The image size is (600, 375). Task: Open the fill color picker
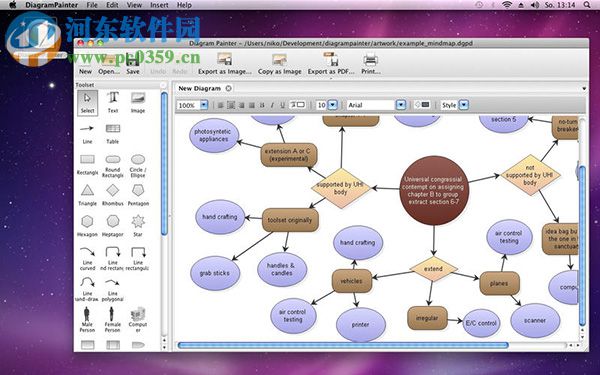[422, 104]
